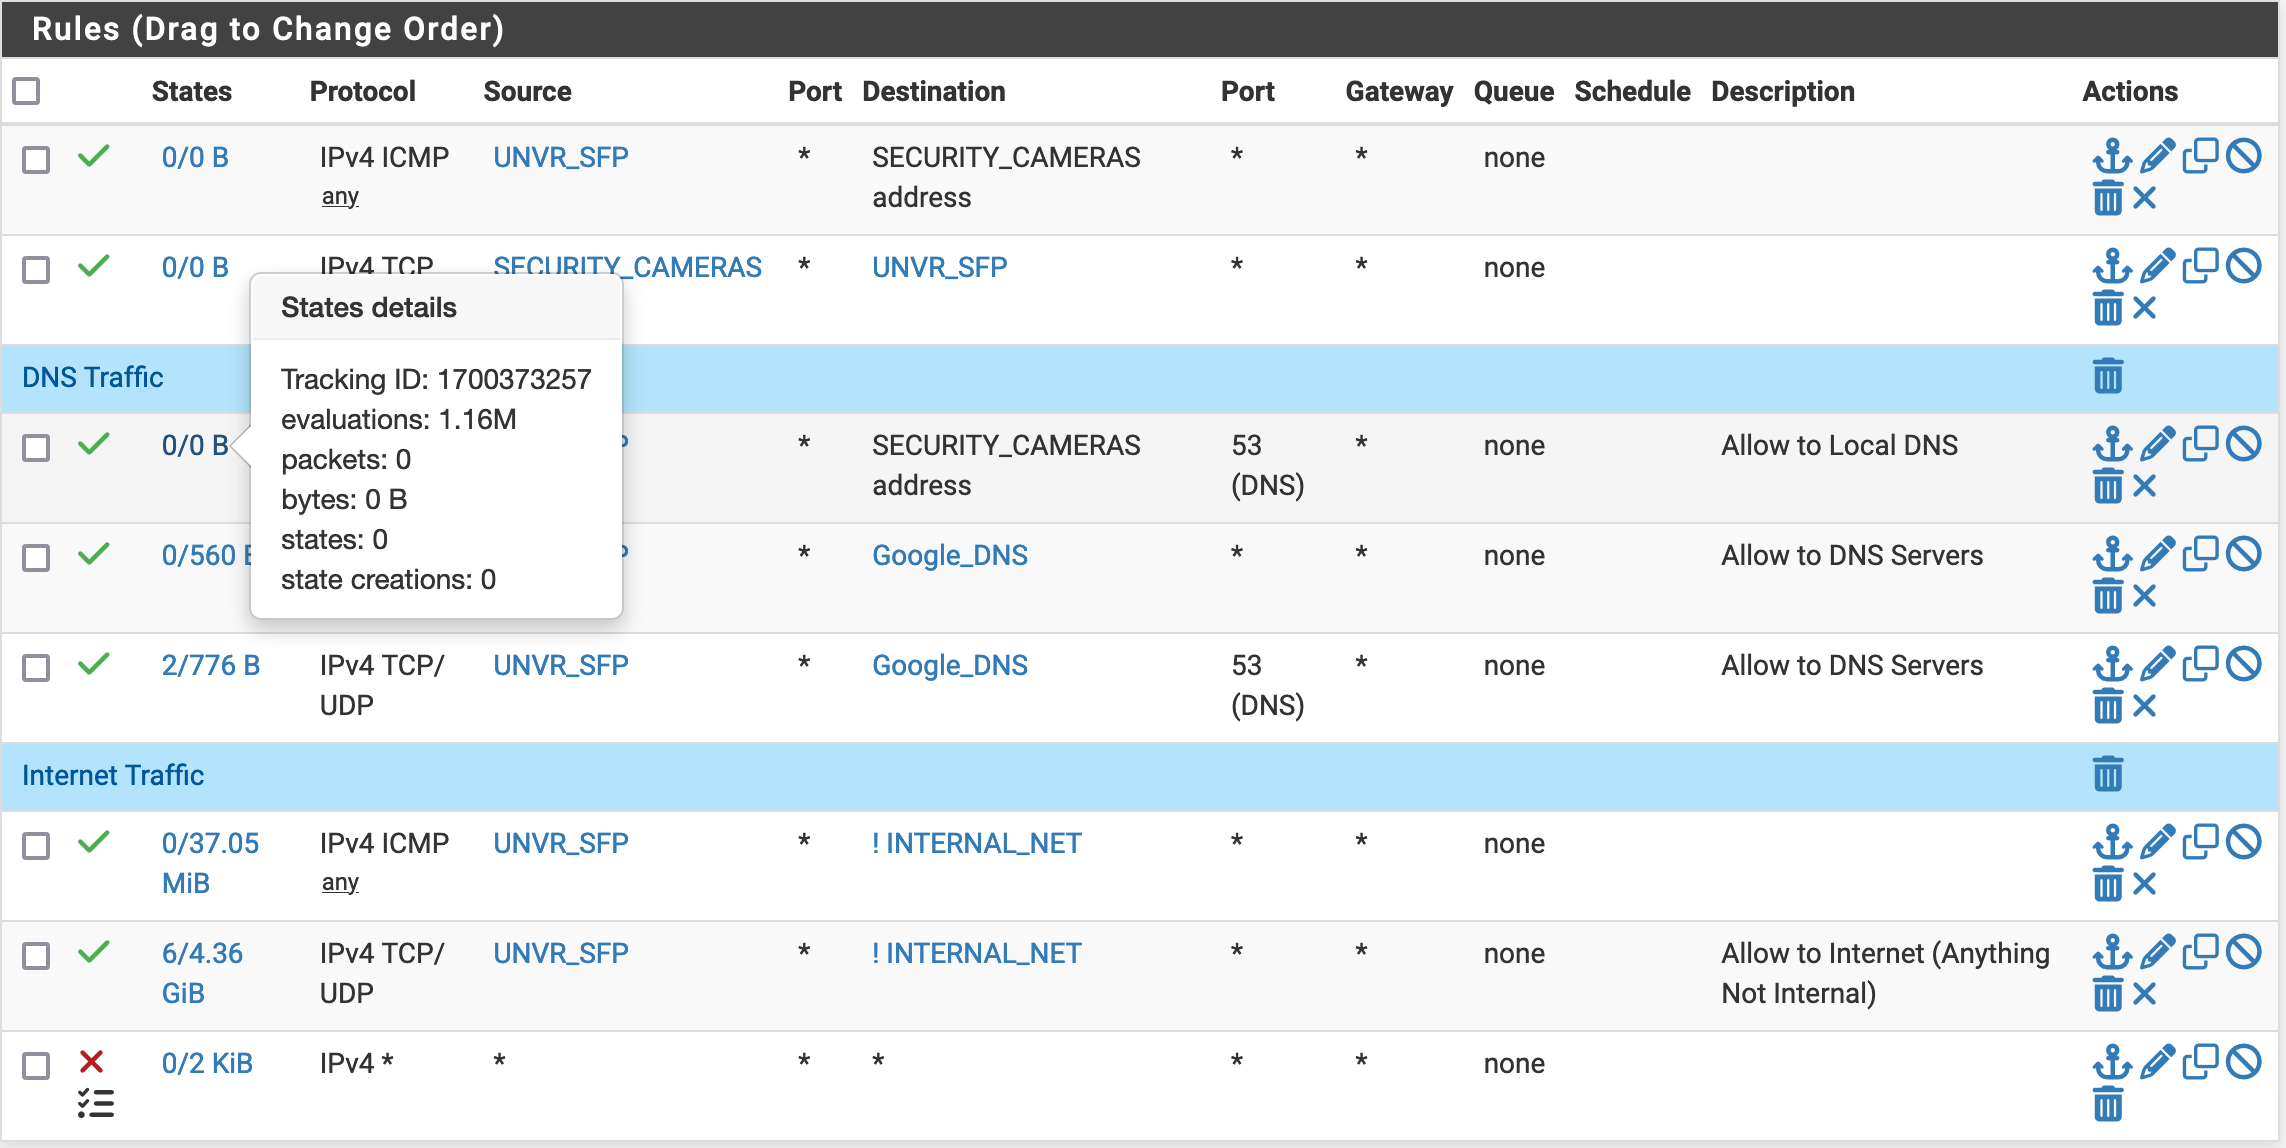2286x1148 pixels.
Task: Delete the IPv4 block-all rule
Action: [2107, 1105]
